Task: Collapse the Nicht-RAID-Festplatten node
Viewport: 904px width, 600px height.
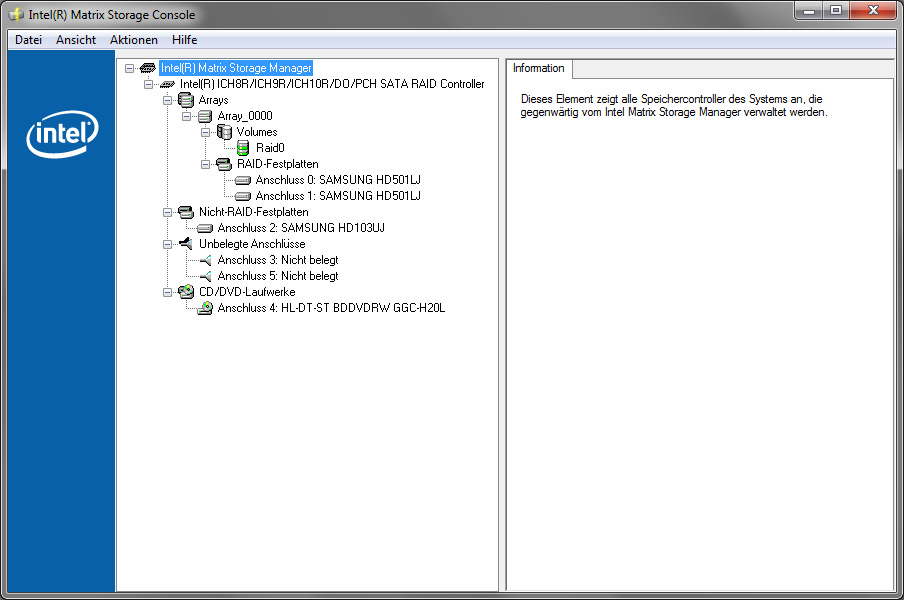Action: coord(167,212)
